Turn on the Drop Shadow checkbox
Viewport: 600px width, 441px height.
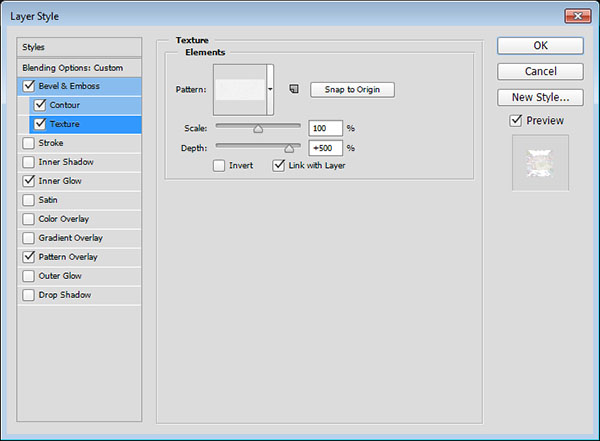click(x=28, y=295)
